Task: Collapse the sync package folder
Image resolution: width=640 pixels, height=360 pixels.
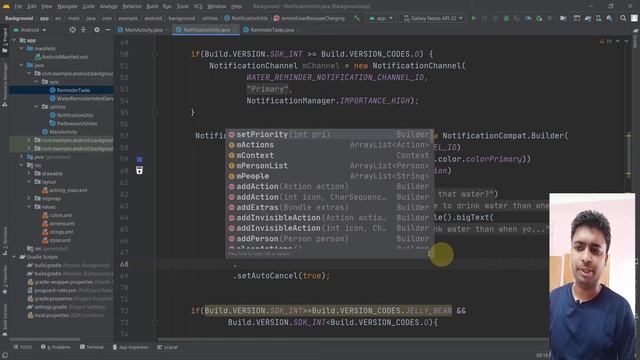Action: pos(36,82)
